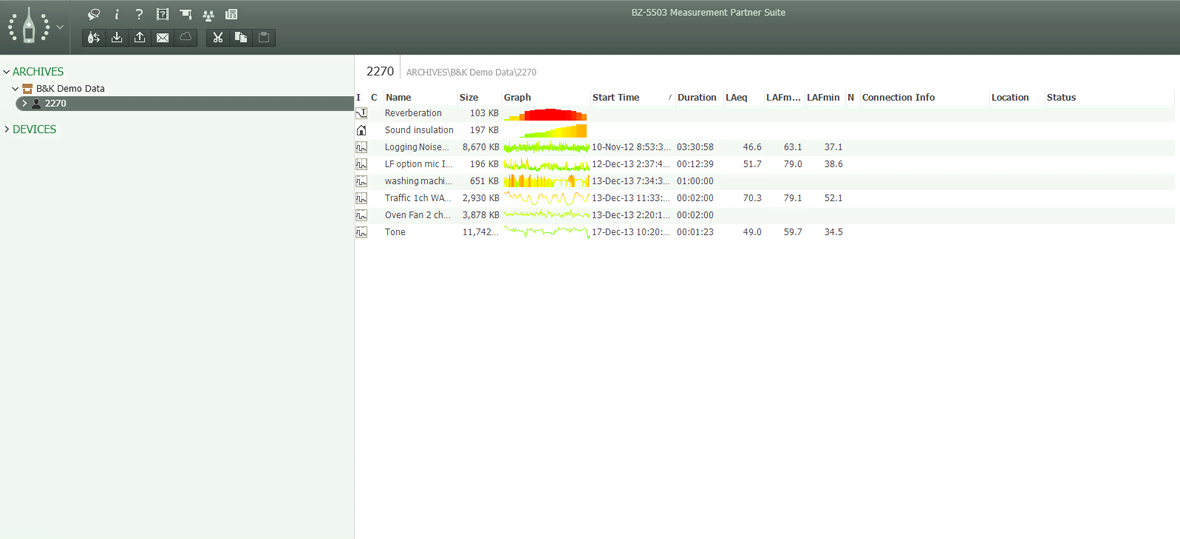Image resolution: width=1180 pixels, height=539 pixels.
Task: Click the copy documents toolbar button
Action: tap(241, 38)
